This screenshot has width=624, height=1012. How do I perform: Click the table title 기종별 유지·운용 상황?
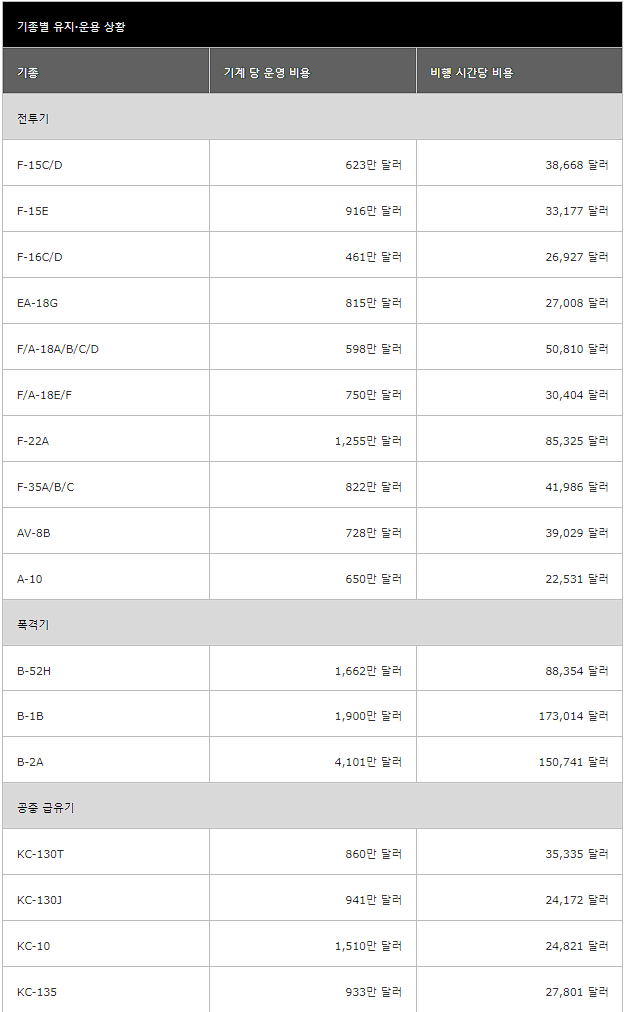(x=71, y=26)
